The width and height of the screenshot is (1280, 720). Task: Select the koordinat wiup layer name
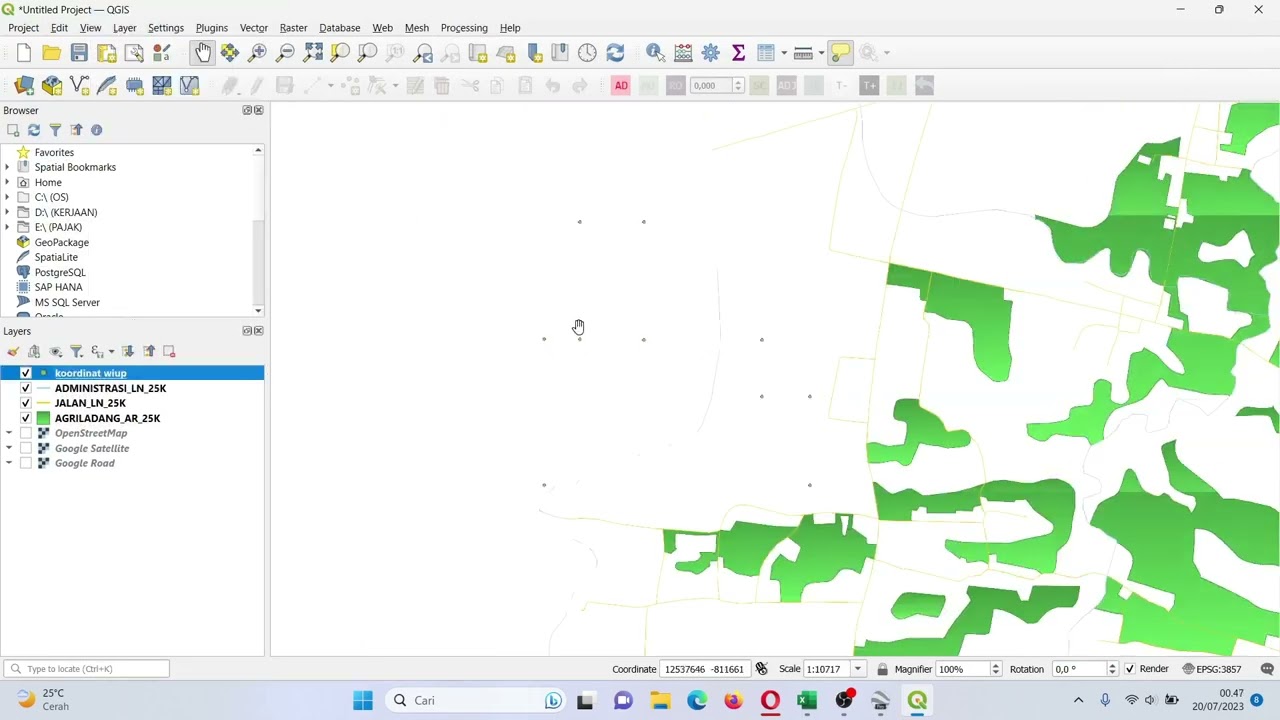91,373
